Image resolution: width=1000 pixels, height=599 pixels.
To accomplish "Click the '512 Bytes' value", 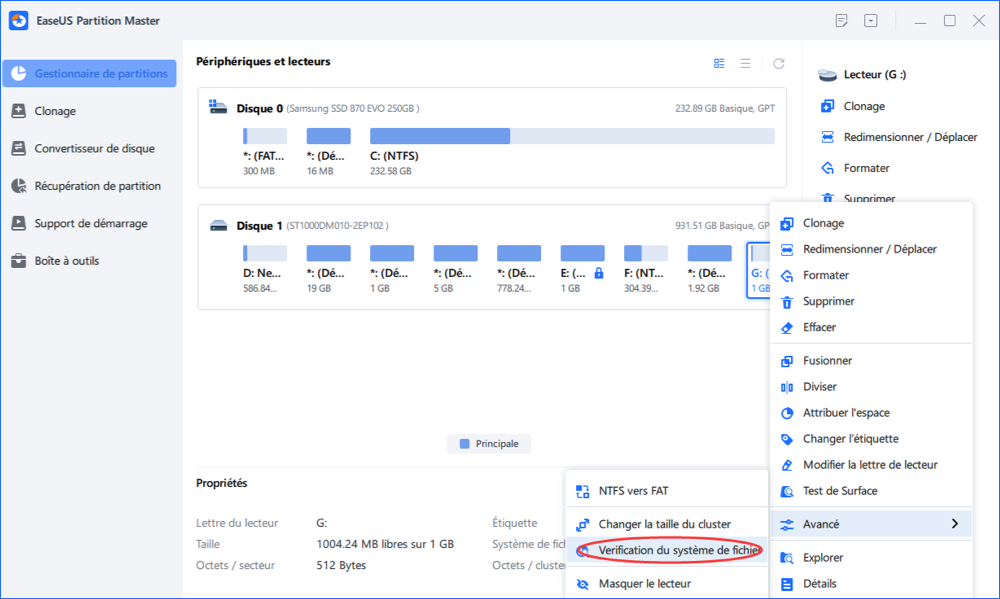I will 341,565.
